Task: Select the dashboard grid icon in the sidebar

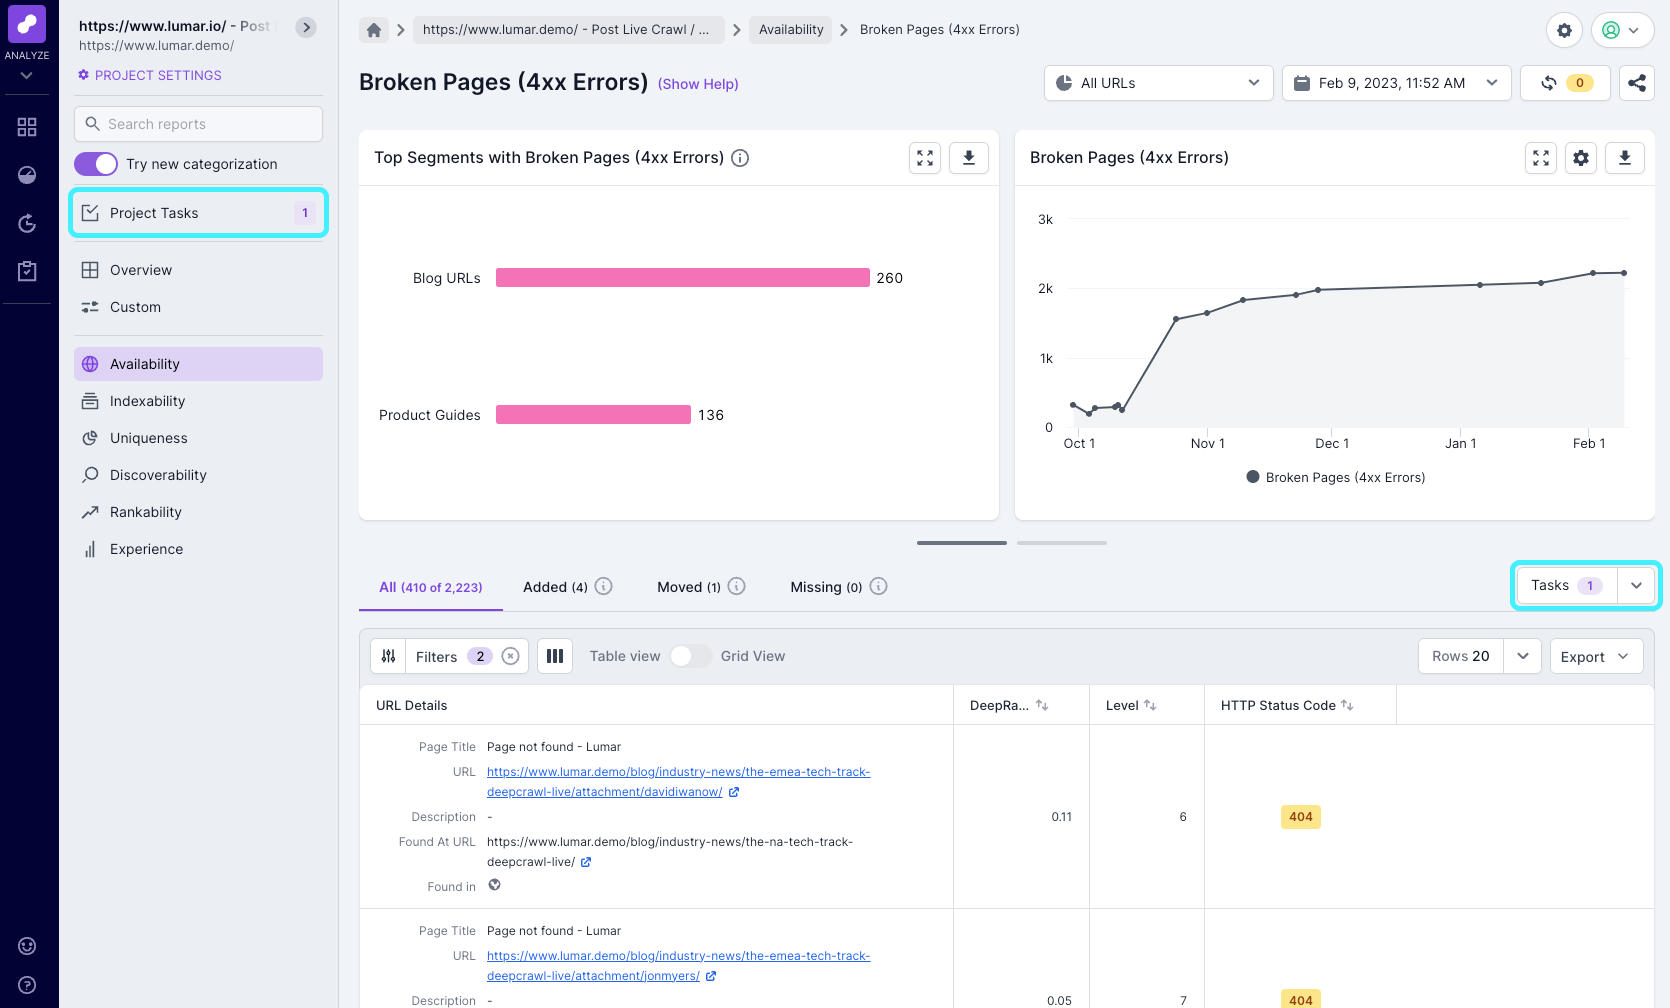Action: click(x=27, y=126)
